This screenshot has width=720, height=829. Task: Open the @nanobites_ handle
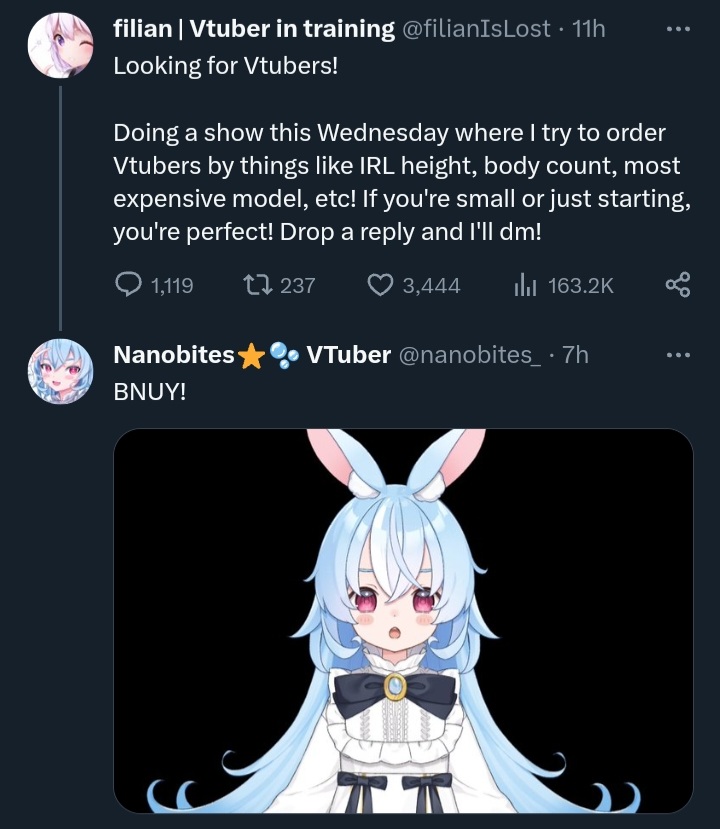tap(469, 355)
